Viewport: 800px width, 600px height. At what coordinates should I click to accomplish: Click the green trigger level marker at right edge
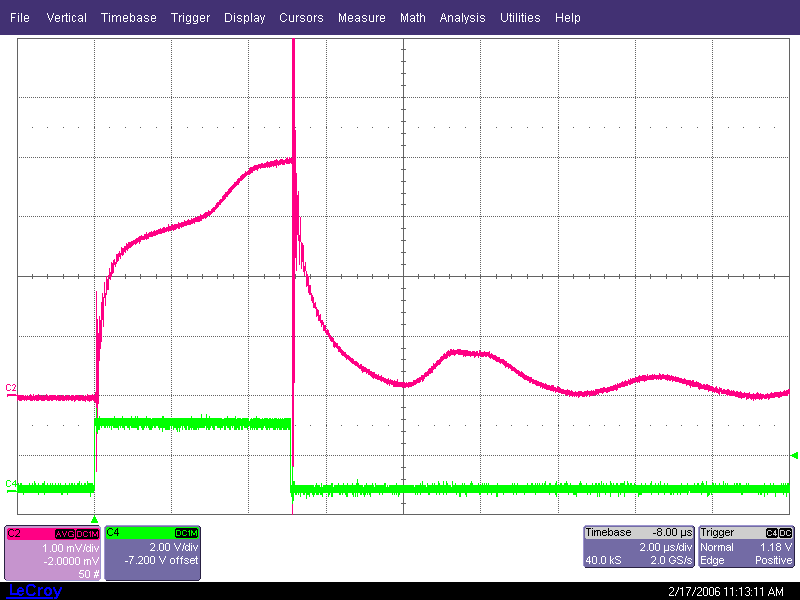[x=794, y=455]
